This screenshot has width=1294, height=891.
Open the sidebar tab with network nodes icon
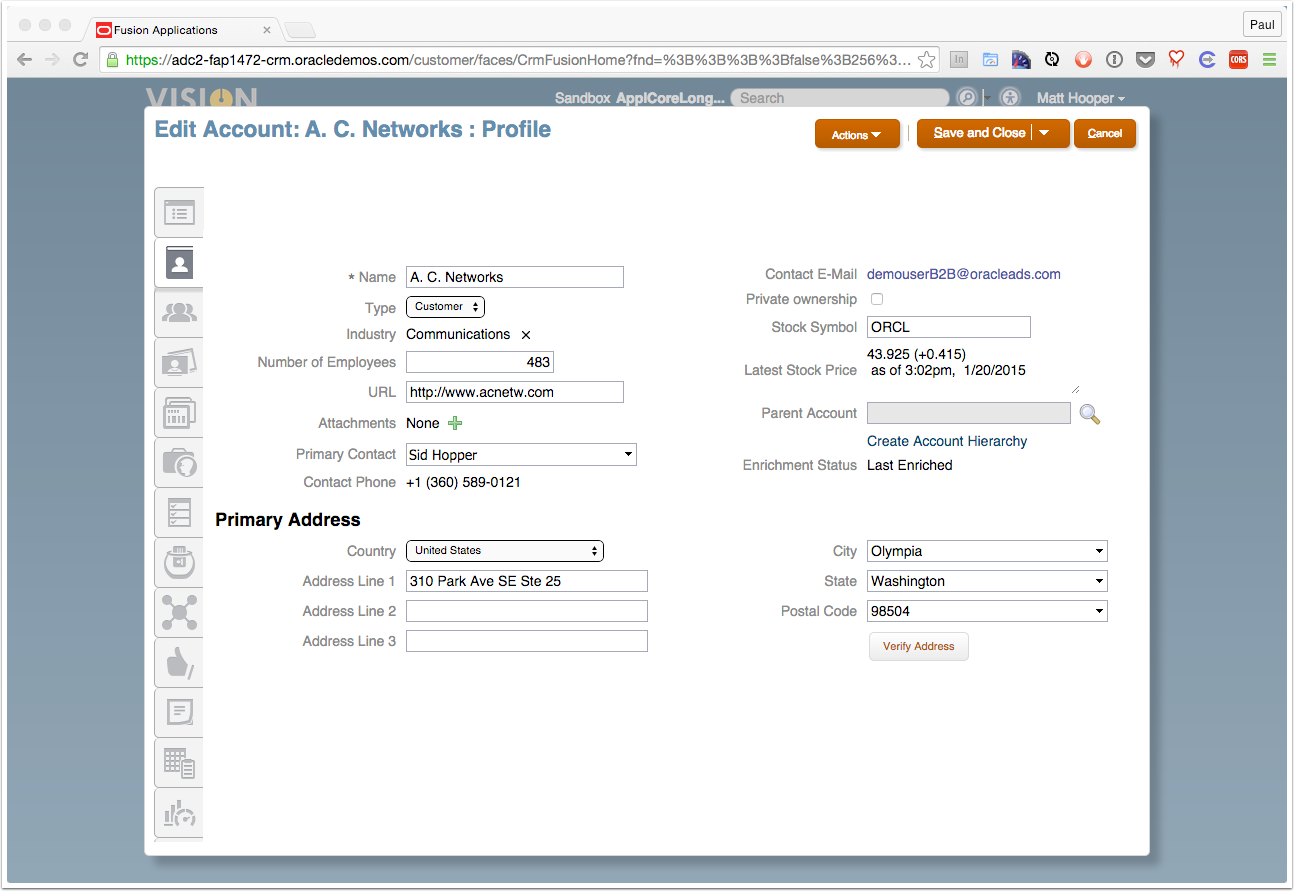[179, 613]
